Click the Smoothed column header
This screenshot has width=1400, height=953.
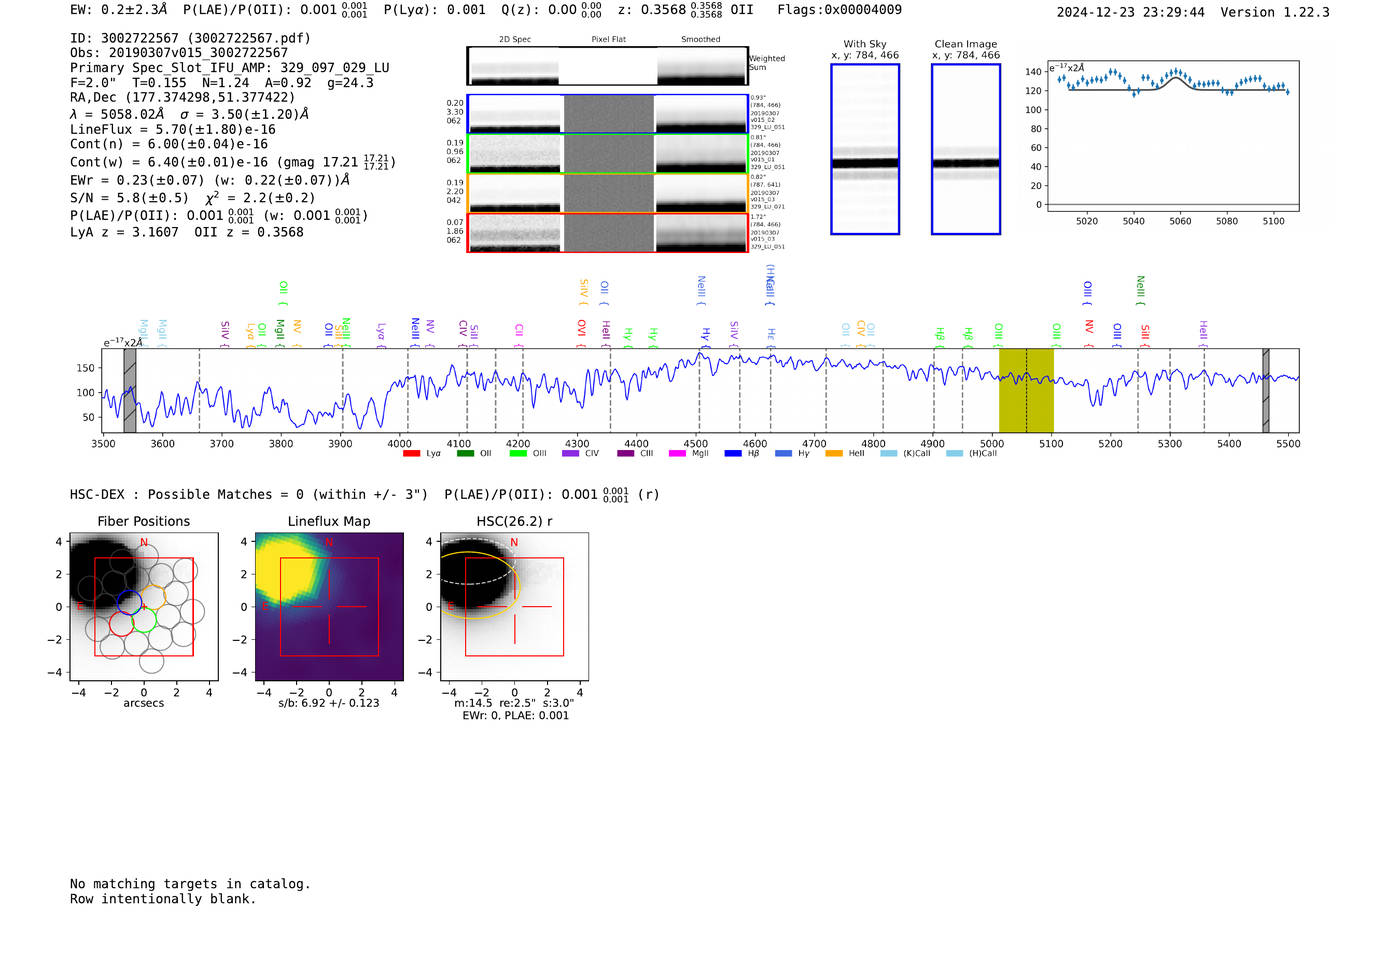point(700,39)
